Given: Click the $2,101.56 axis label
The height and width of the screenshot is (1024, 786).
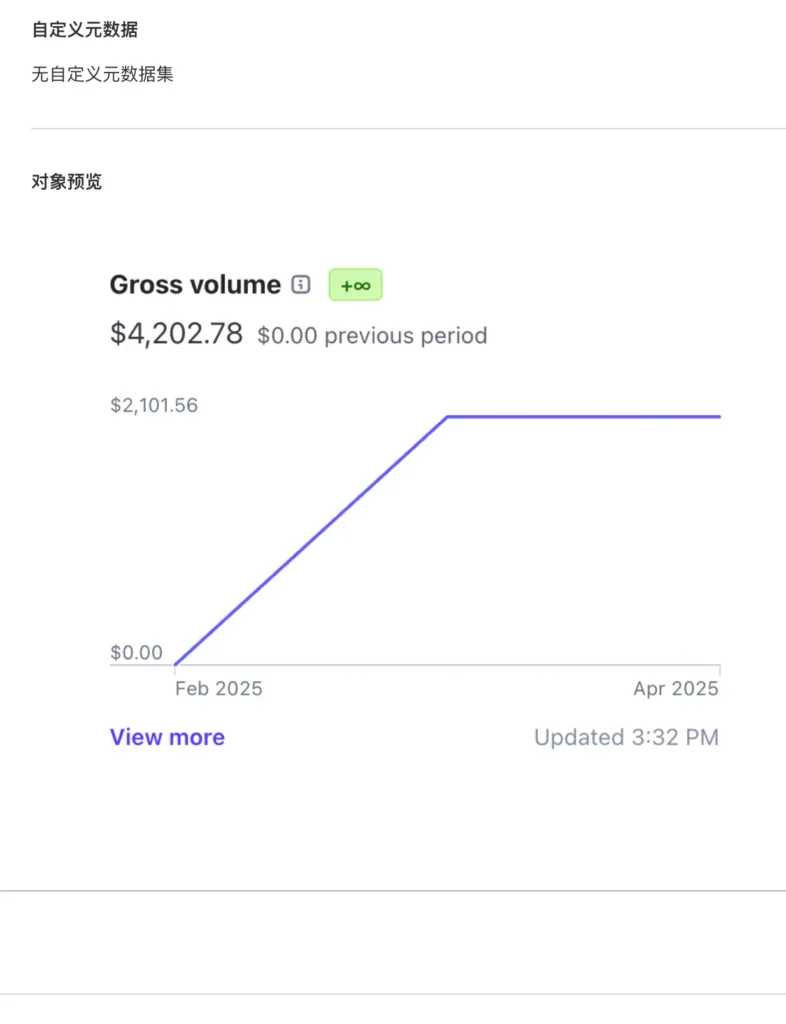Looking at the screenshot, I should (x=154, y=405).
